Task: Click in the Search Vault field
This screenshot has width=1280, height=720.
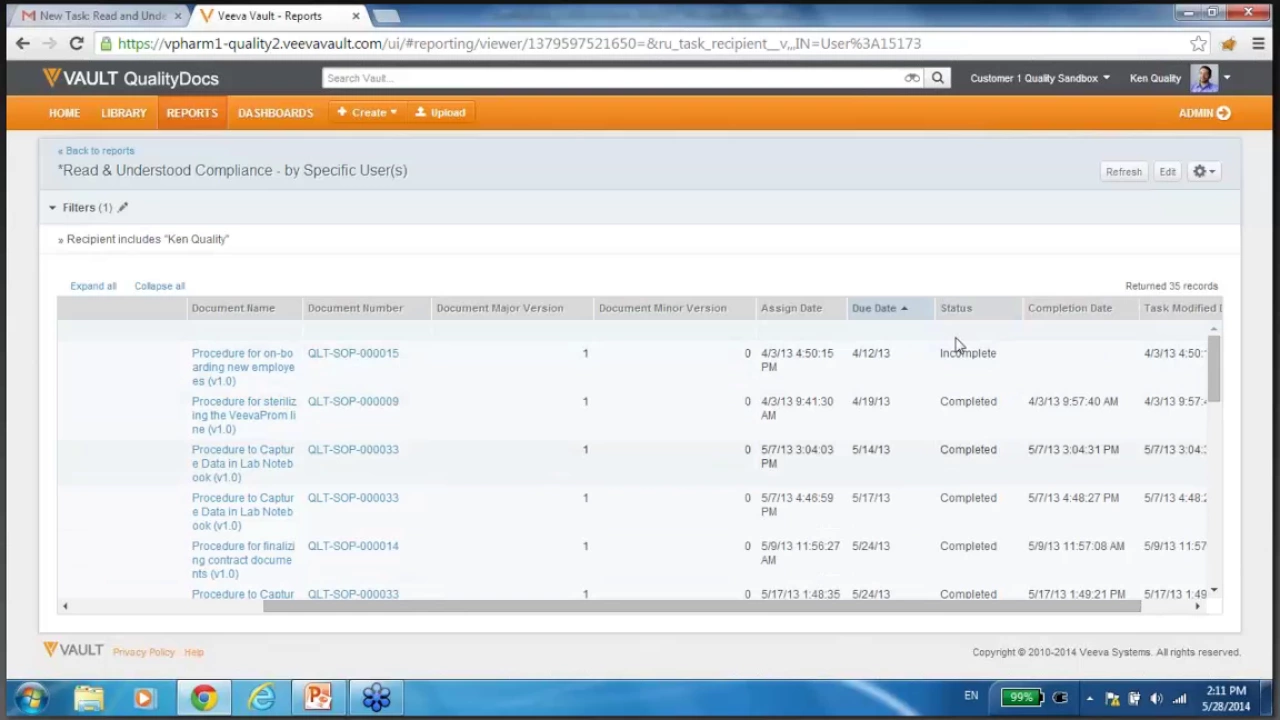Action: pos(612,78)
